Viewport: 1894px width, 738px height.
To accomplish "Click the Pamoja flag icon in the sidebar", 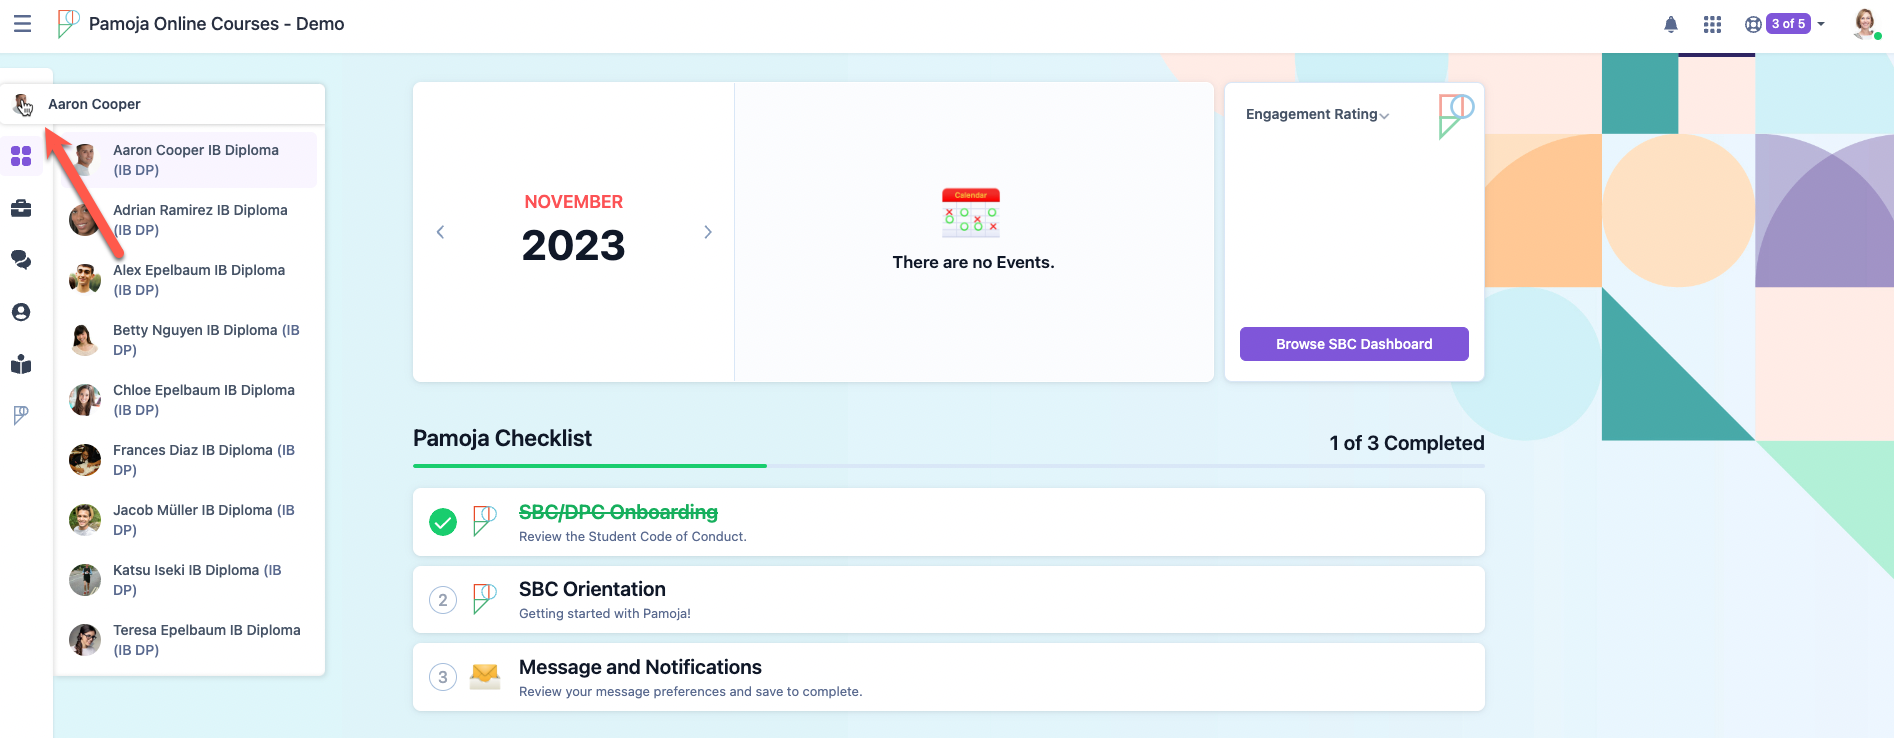I will 21,415.
